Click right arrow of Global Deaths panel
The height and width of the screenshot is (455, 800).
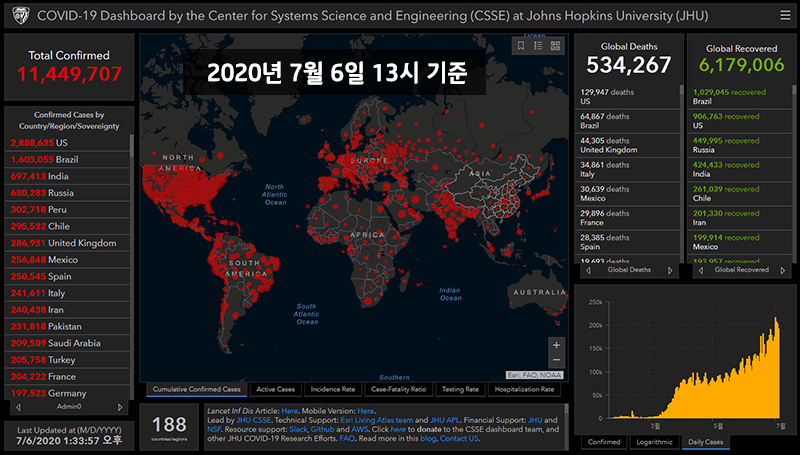670,270
